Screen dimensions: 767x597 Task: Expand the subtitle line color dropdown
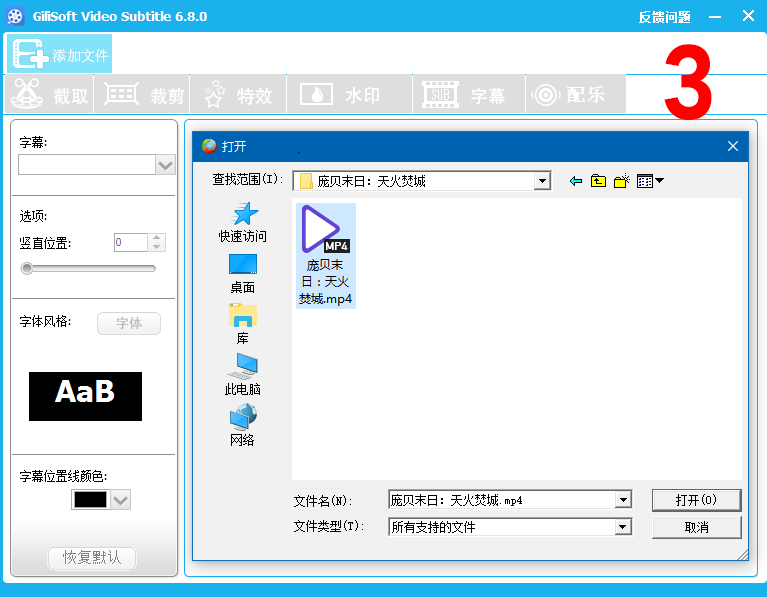pos(120,500)
